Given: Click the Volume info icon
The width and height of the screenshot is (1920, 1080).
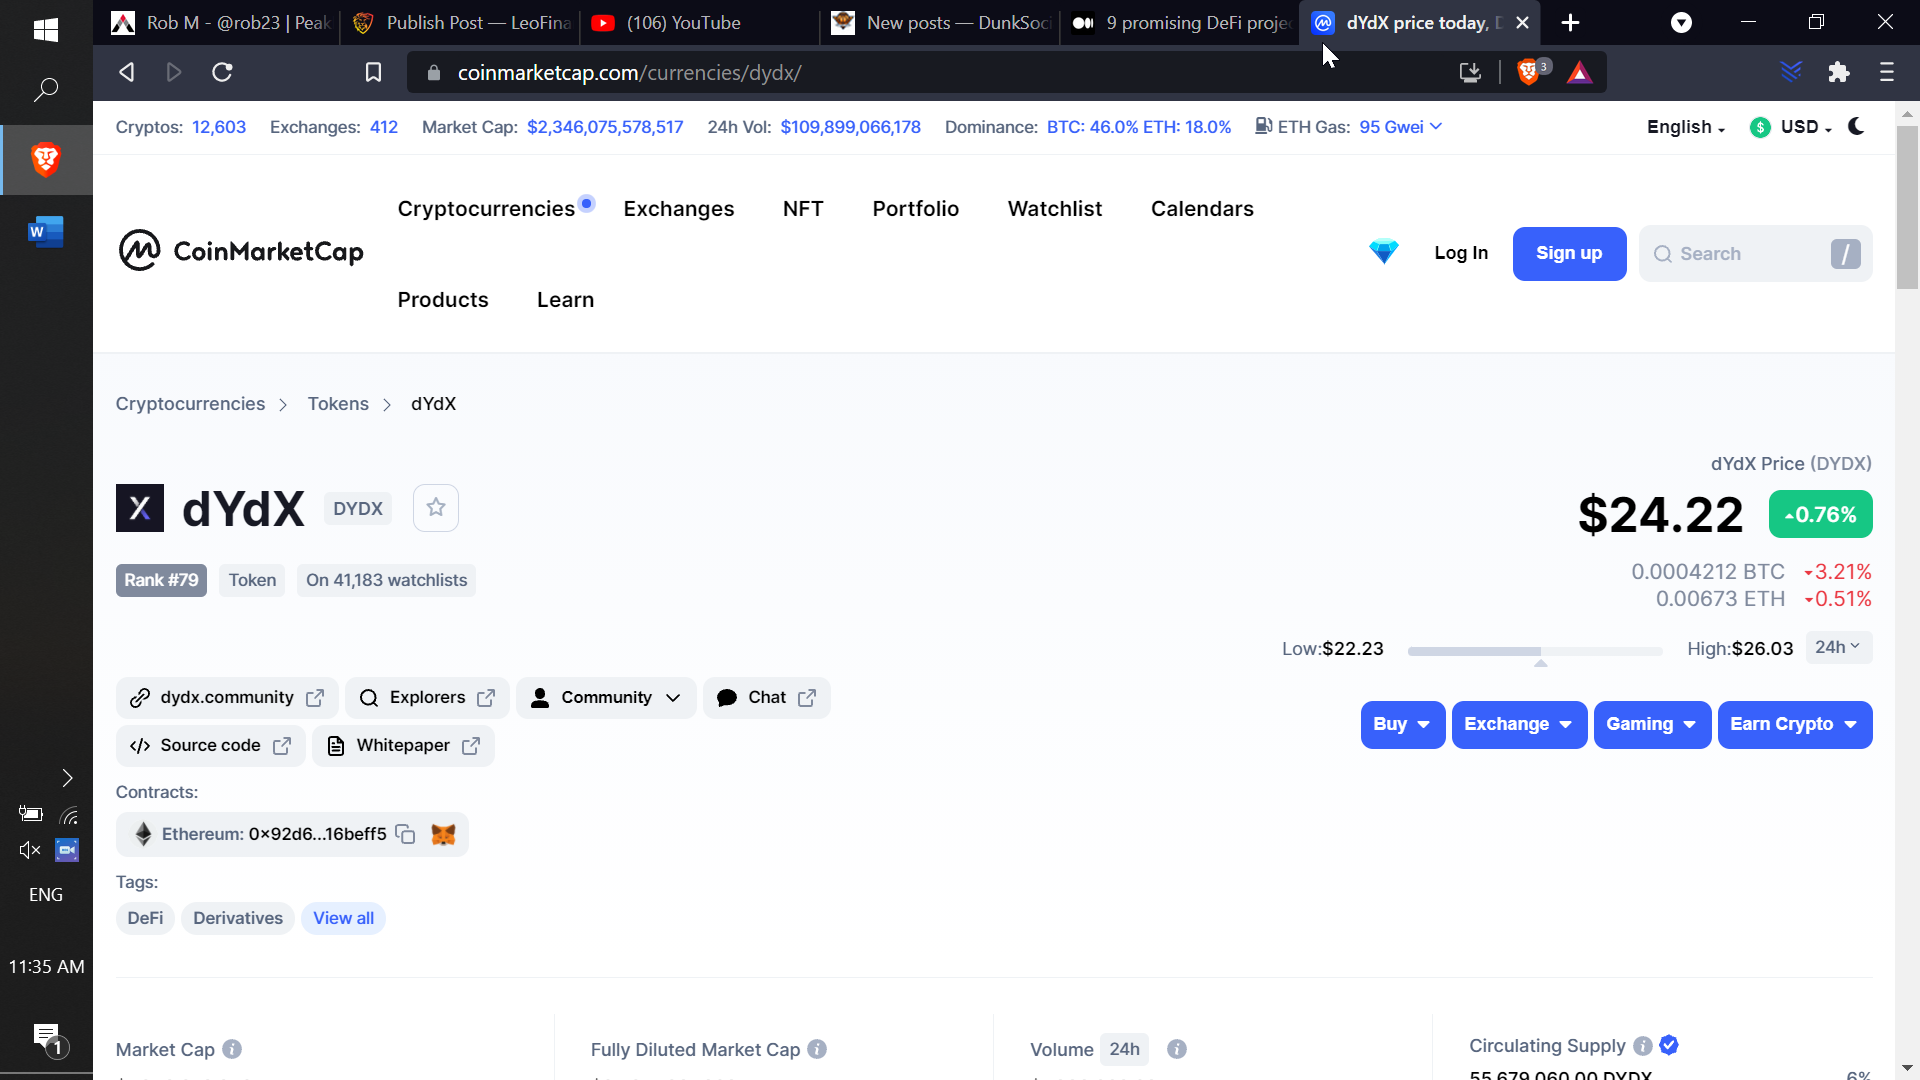Looking at the screenshot, I should (x=1177, y=1049).
